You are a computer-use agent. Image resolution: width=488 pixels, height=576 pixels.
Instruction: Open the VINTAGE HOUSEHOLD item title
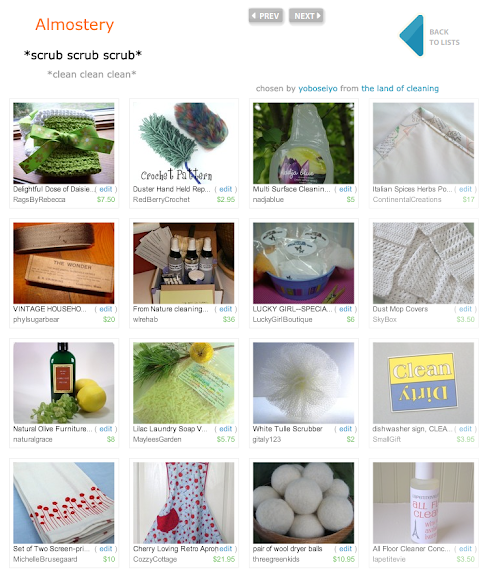(50, 309)
